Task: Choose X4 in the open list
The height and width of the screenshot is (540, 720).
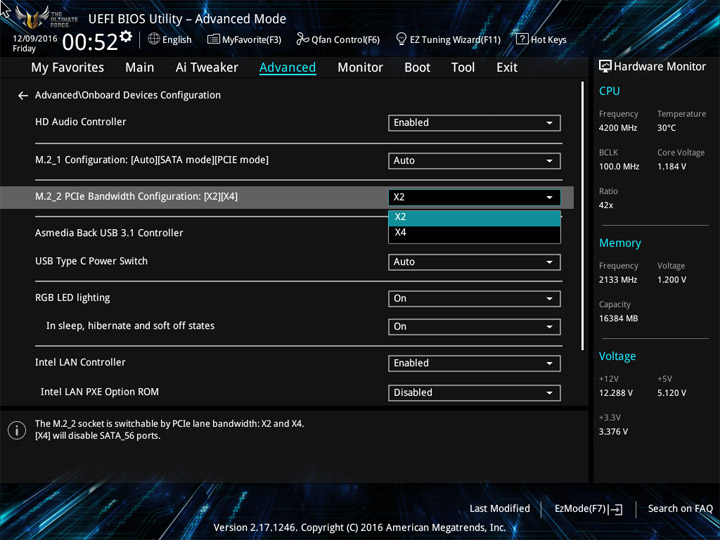Action: (x=474, y=233)
